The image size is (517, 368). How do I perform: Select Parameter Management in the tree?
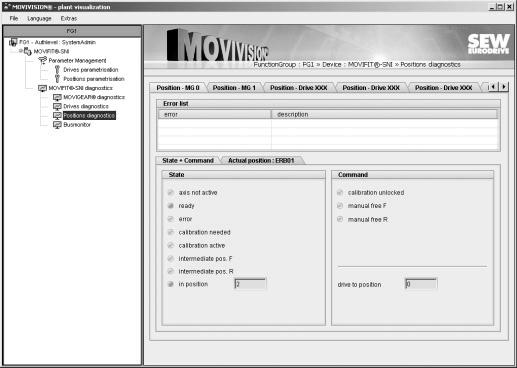coord(77,60)
